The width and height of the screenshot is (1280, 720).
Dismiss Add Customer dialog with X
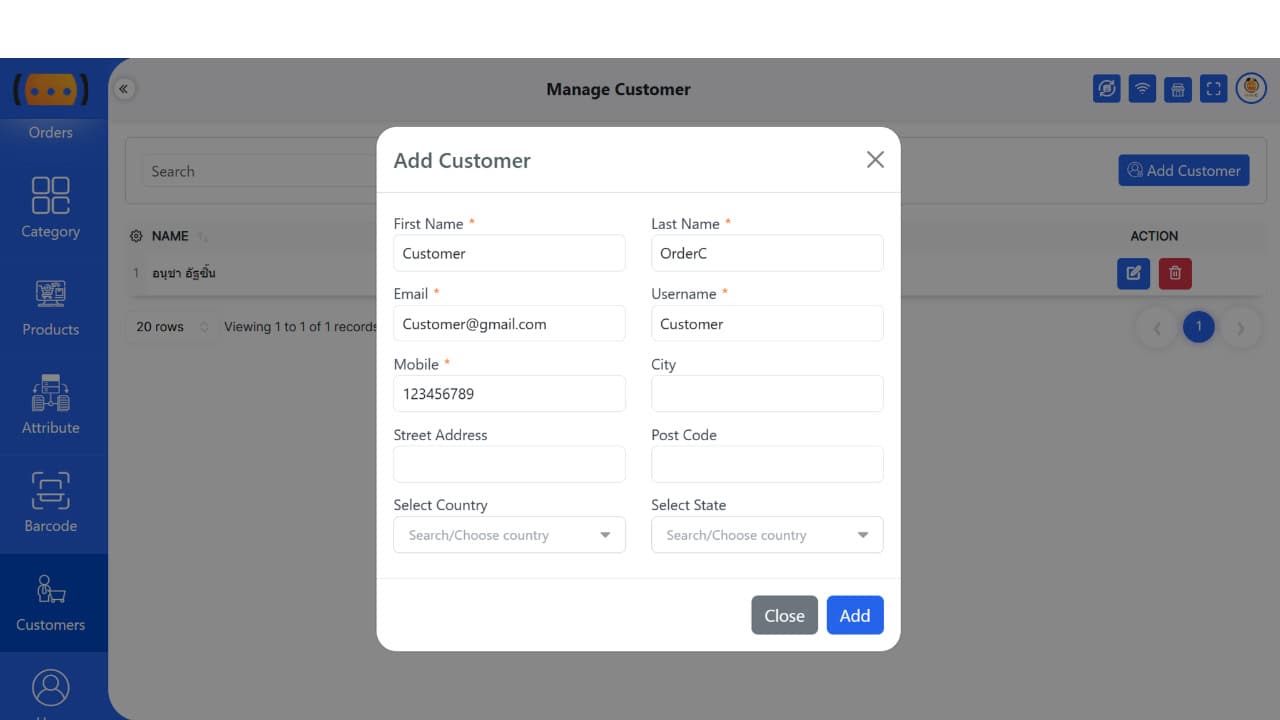[875, 160]
